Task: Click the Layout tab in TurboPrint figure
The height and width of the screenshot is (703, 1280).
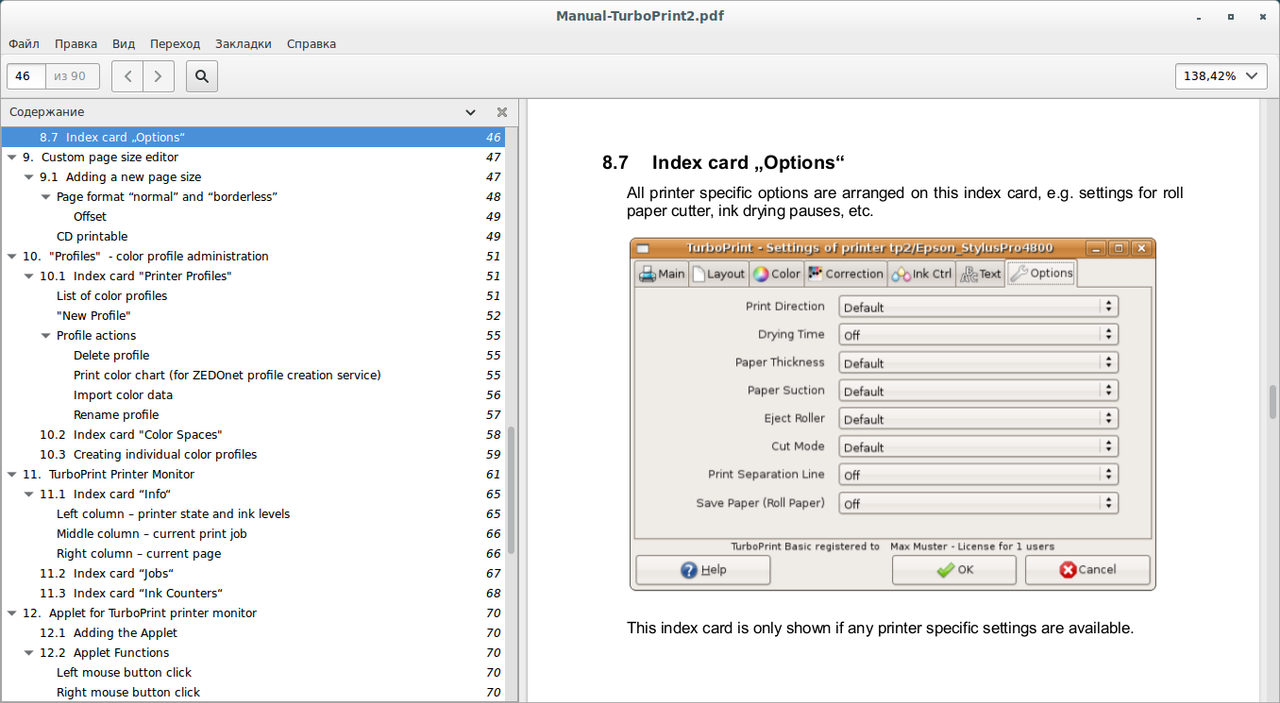Action: click(718, 274)
